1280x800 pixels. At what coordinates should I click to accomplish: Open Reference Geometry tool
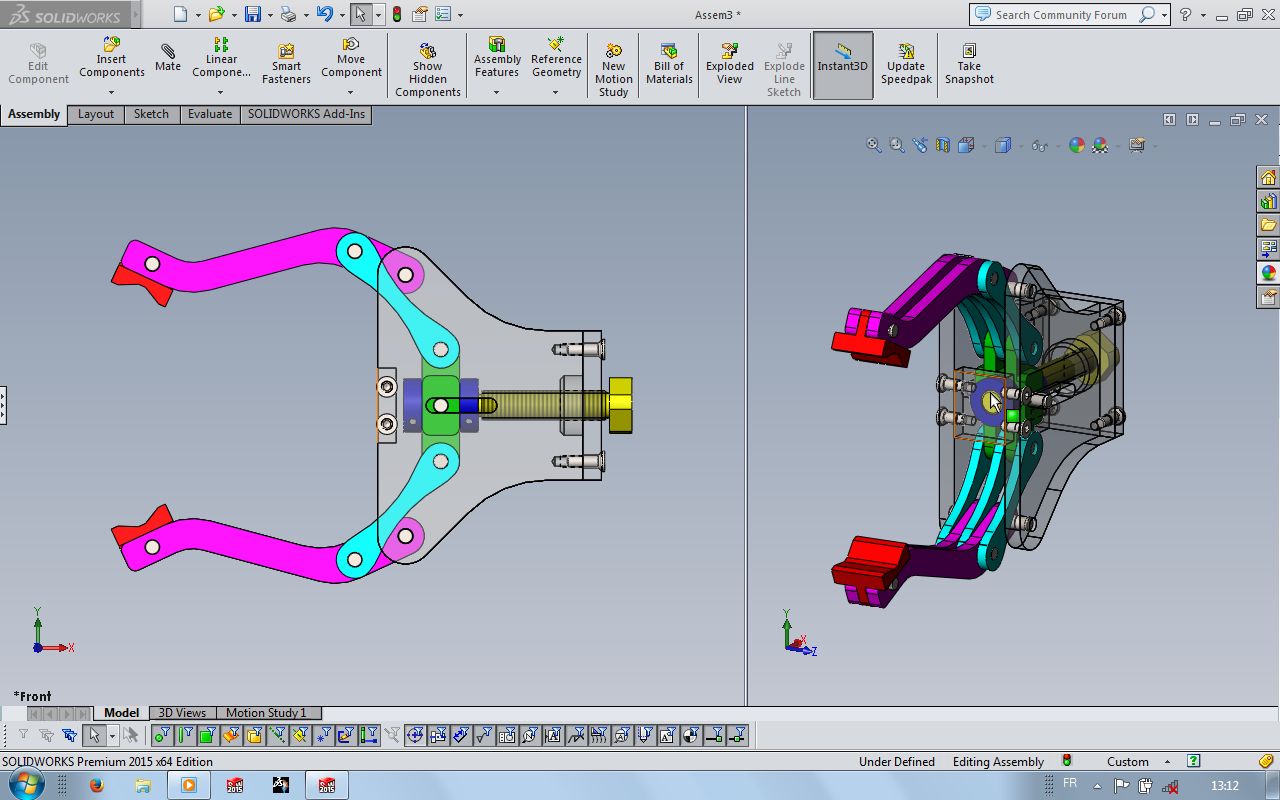click(556, 57)
